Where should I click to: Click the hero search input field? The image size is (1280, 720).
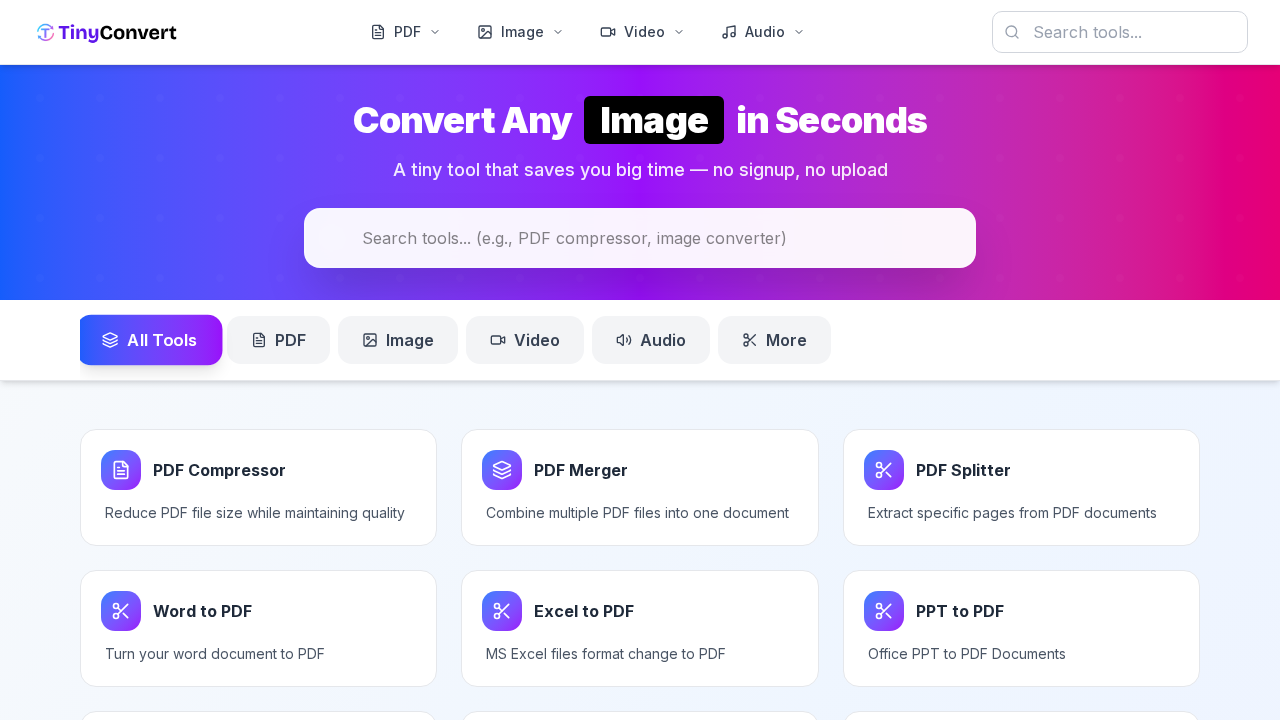(x=639, y=238)
